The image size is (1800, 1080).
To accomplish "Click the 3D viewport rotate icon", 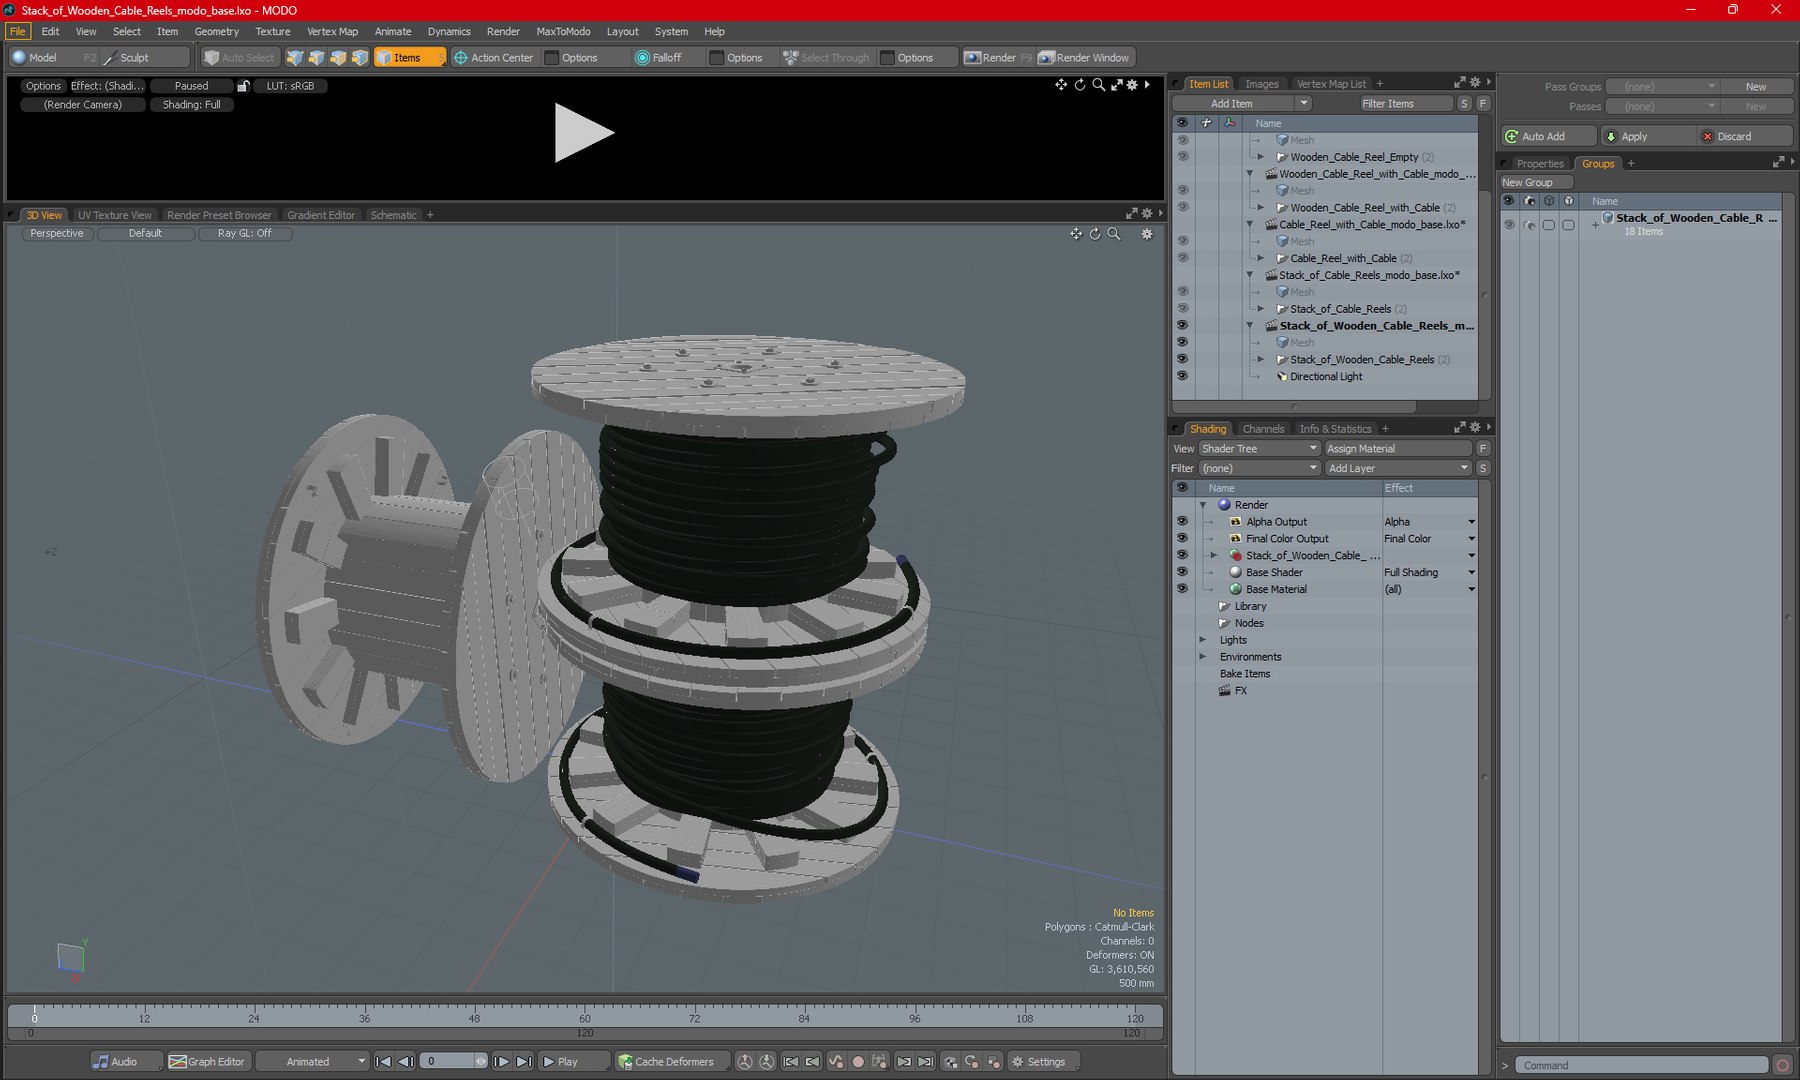I will point(1095,234).
